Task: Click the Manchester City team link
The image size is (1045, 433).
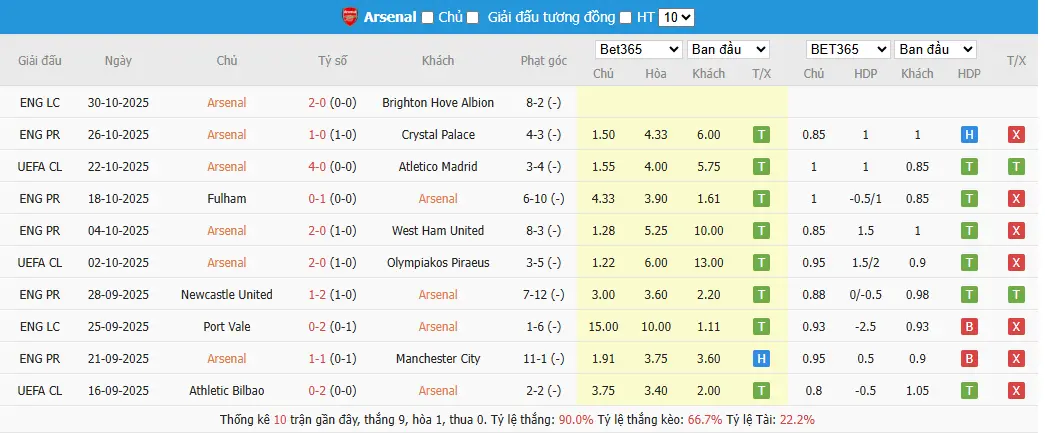Action: (438, 359)
